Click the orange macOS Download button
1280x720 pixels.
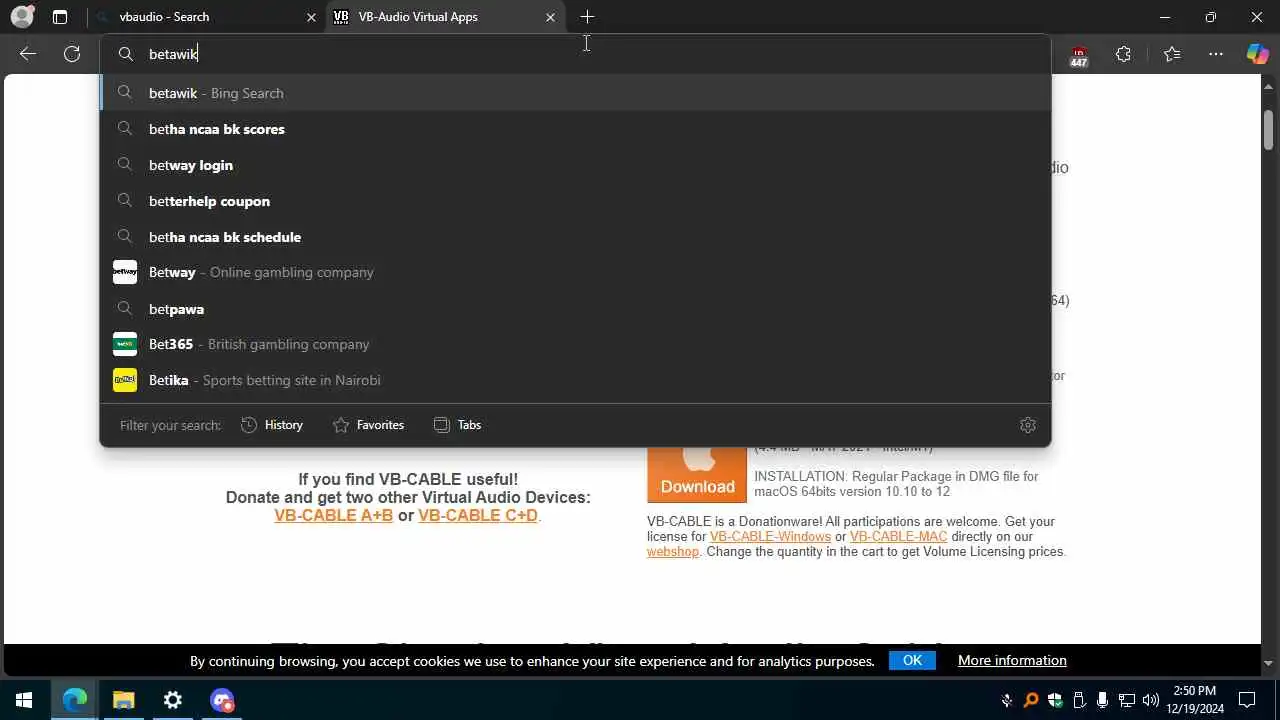(x=697, y=473)
